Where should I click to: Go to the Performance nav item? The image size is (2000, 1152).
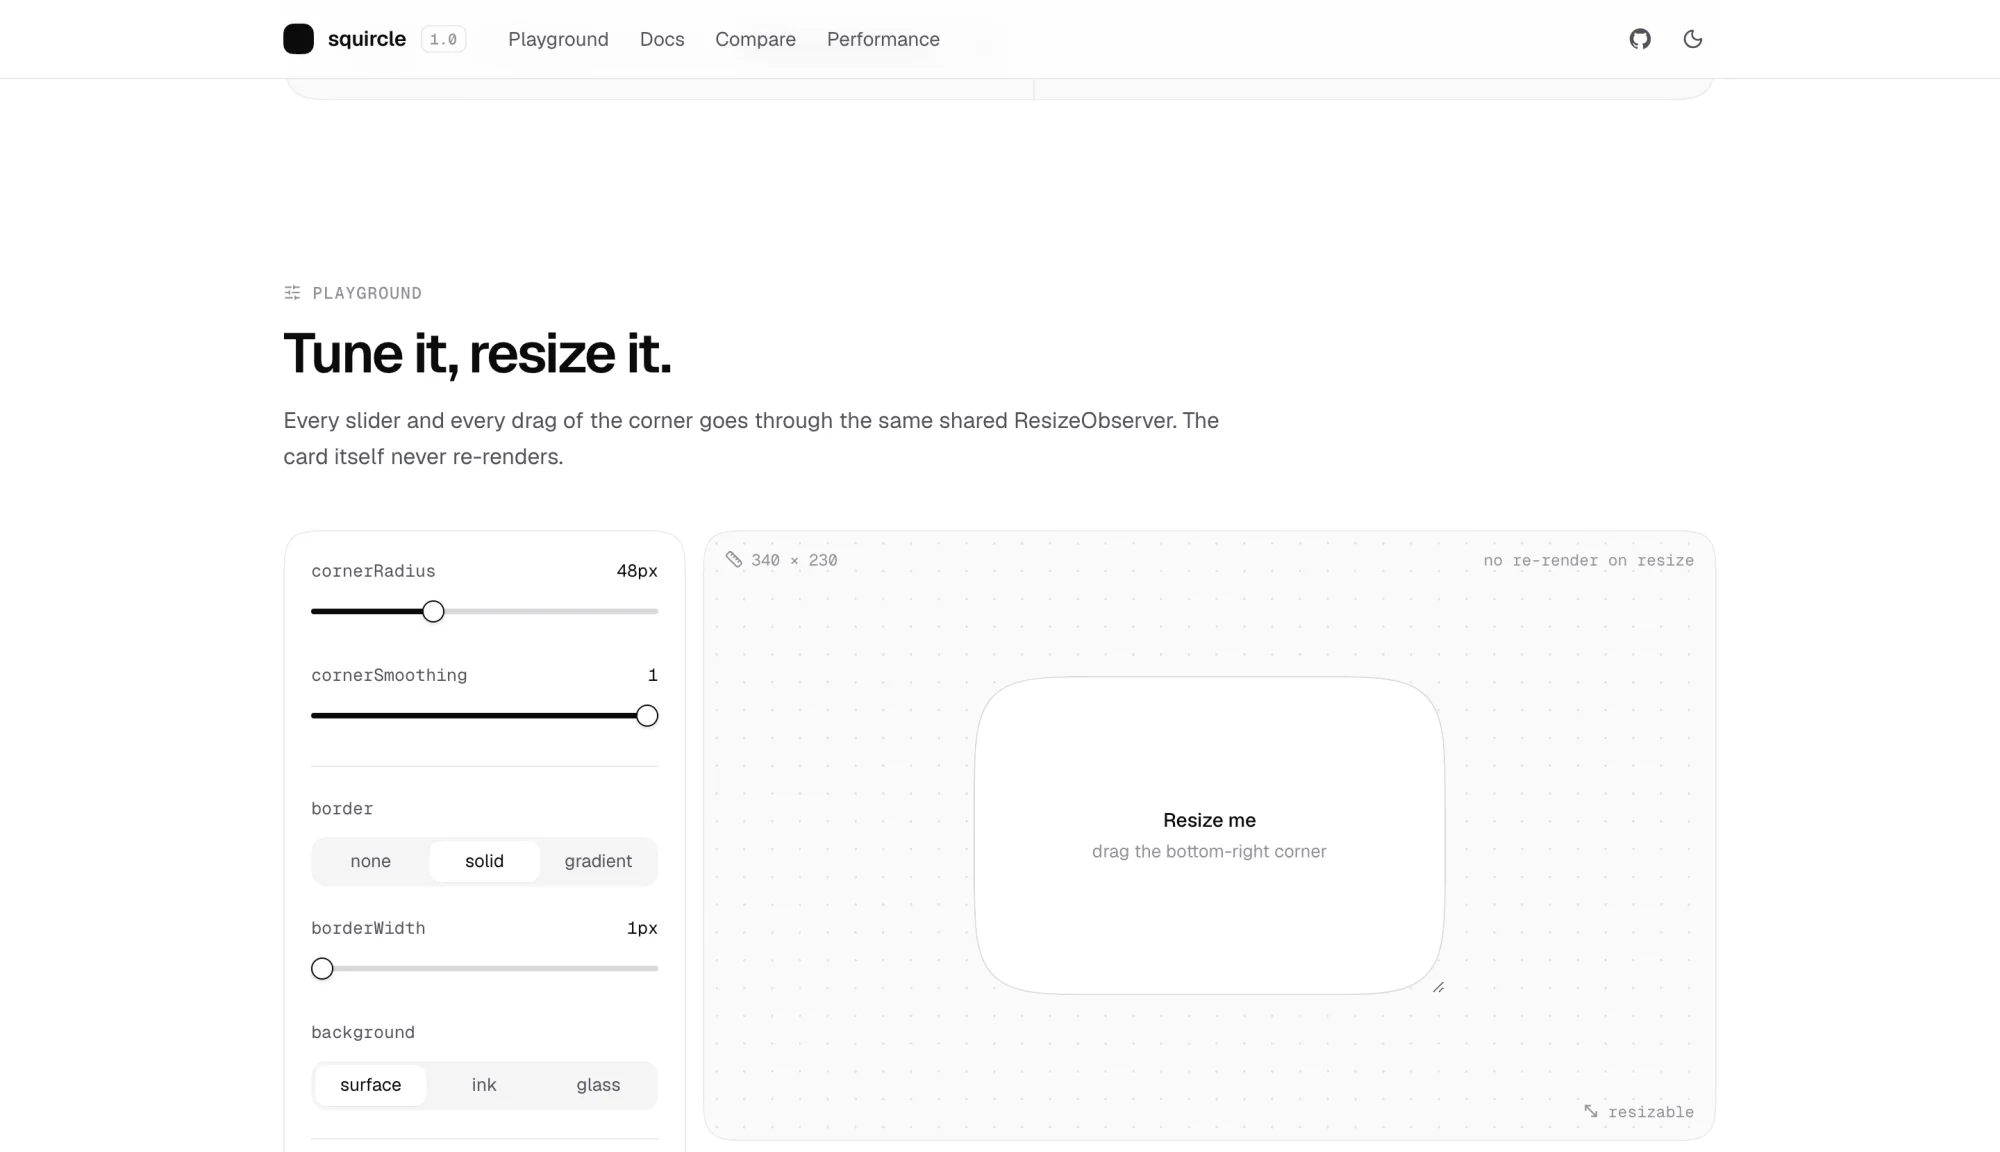883,39
